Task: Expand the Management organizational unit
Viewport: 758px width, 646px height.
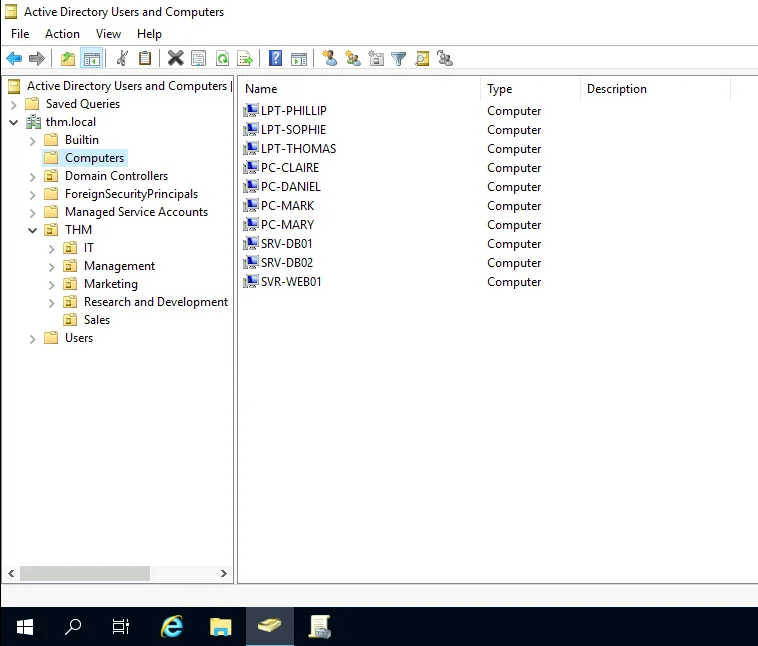Action: click(x=52, y=267)
